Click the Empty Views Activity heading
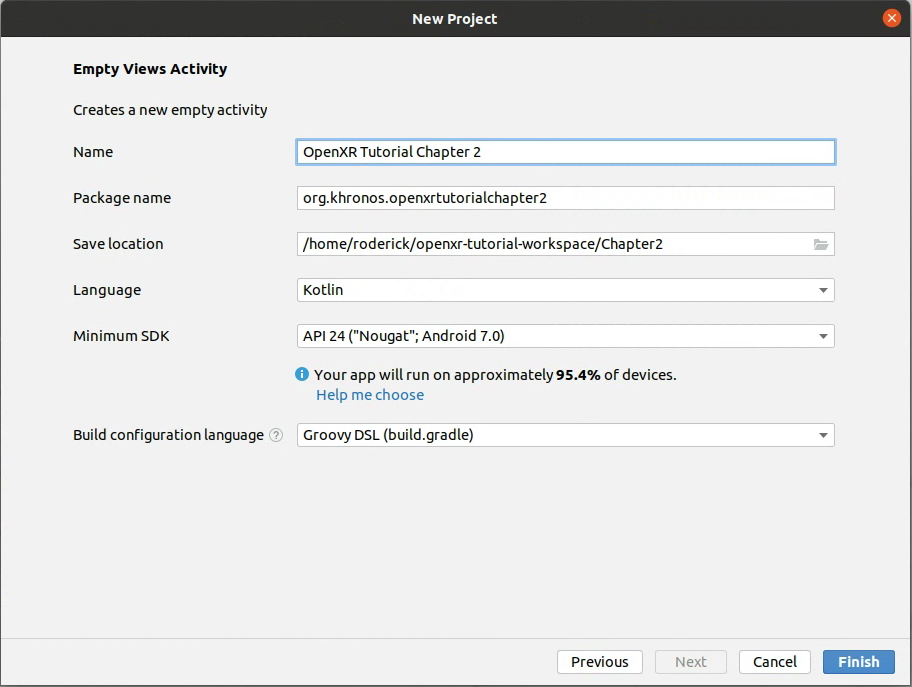 pyautogui.click(x=150, y=69)
